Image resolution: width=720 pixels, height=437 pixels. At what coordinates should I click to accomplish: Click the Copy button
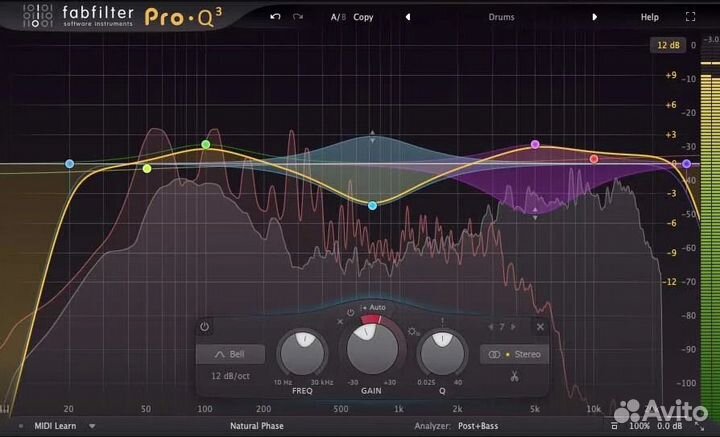click(363, 17)
